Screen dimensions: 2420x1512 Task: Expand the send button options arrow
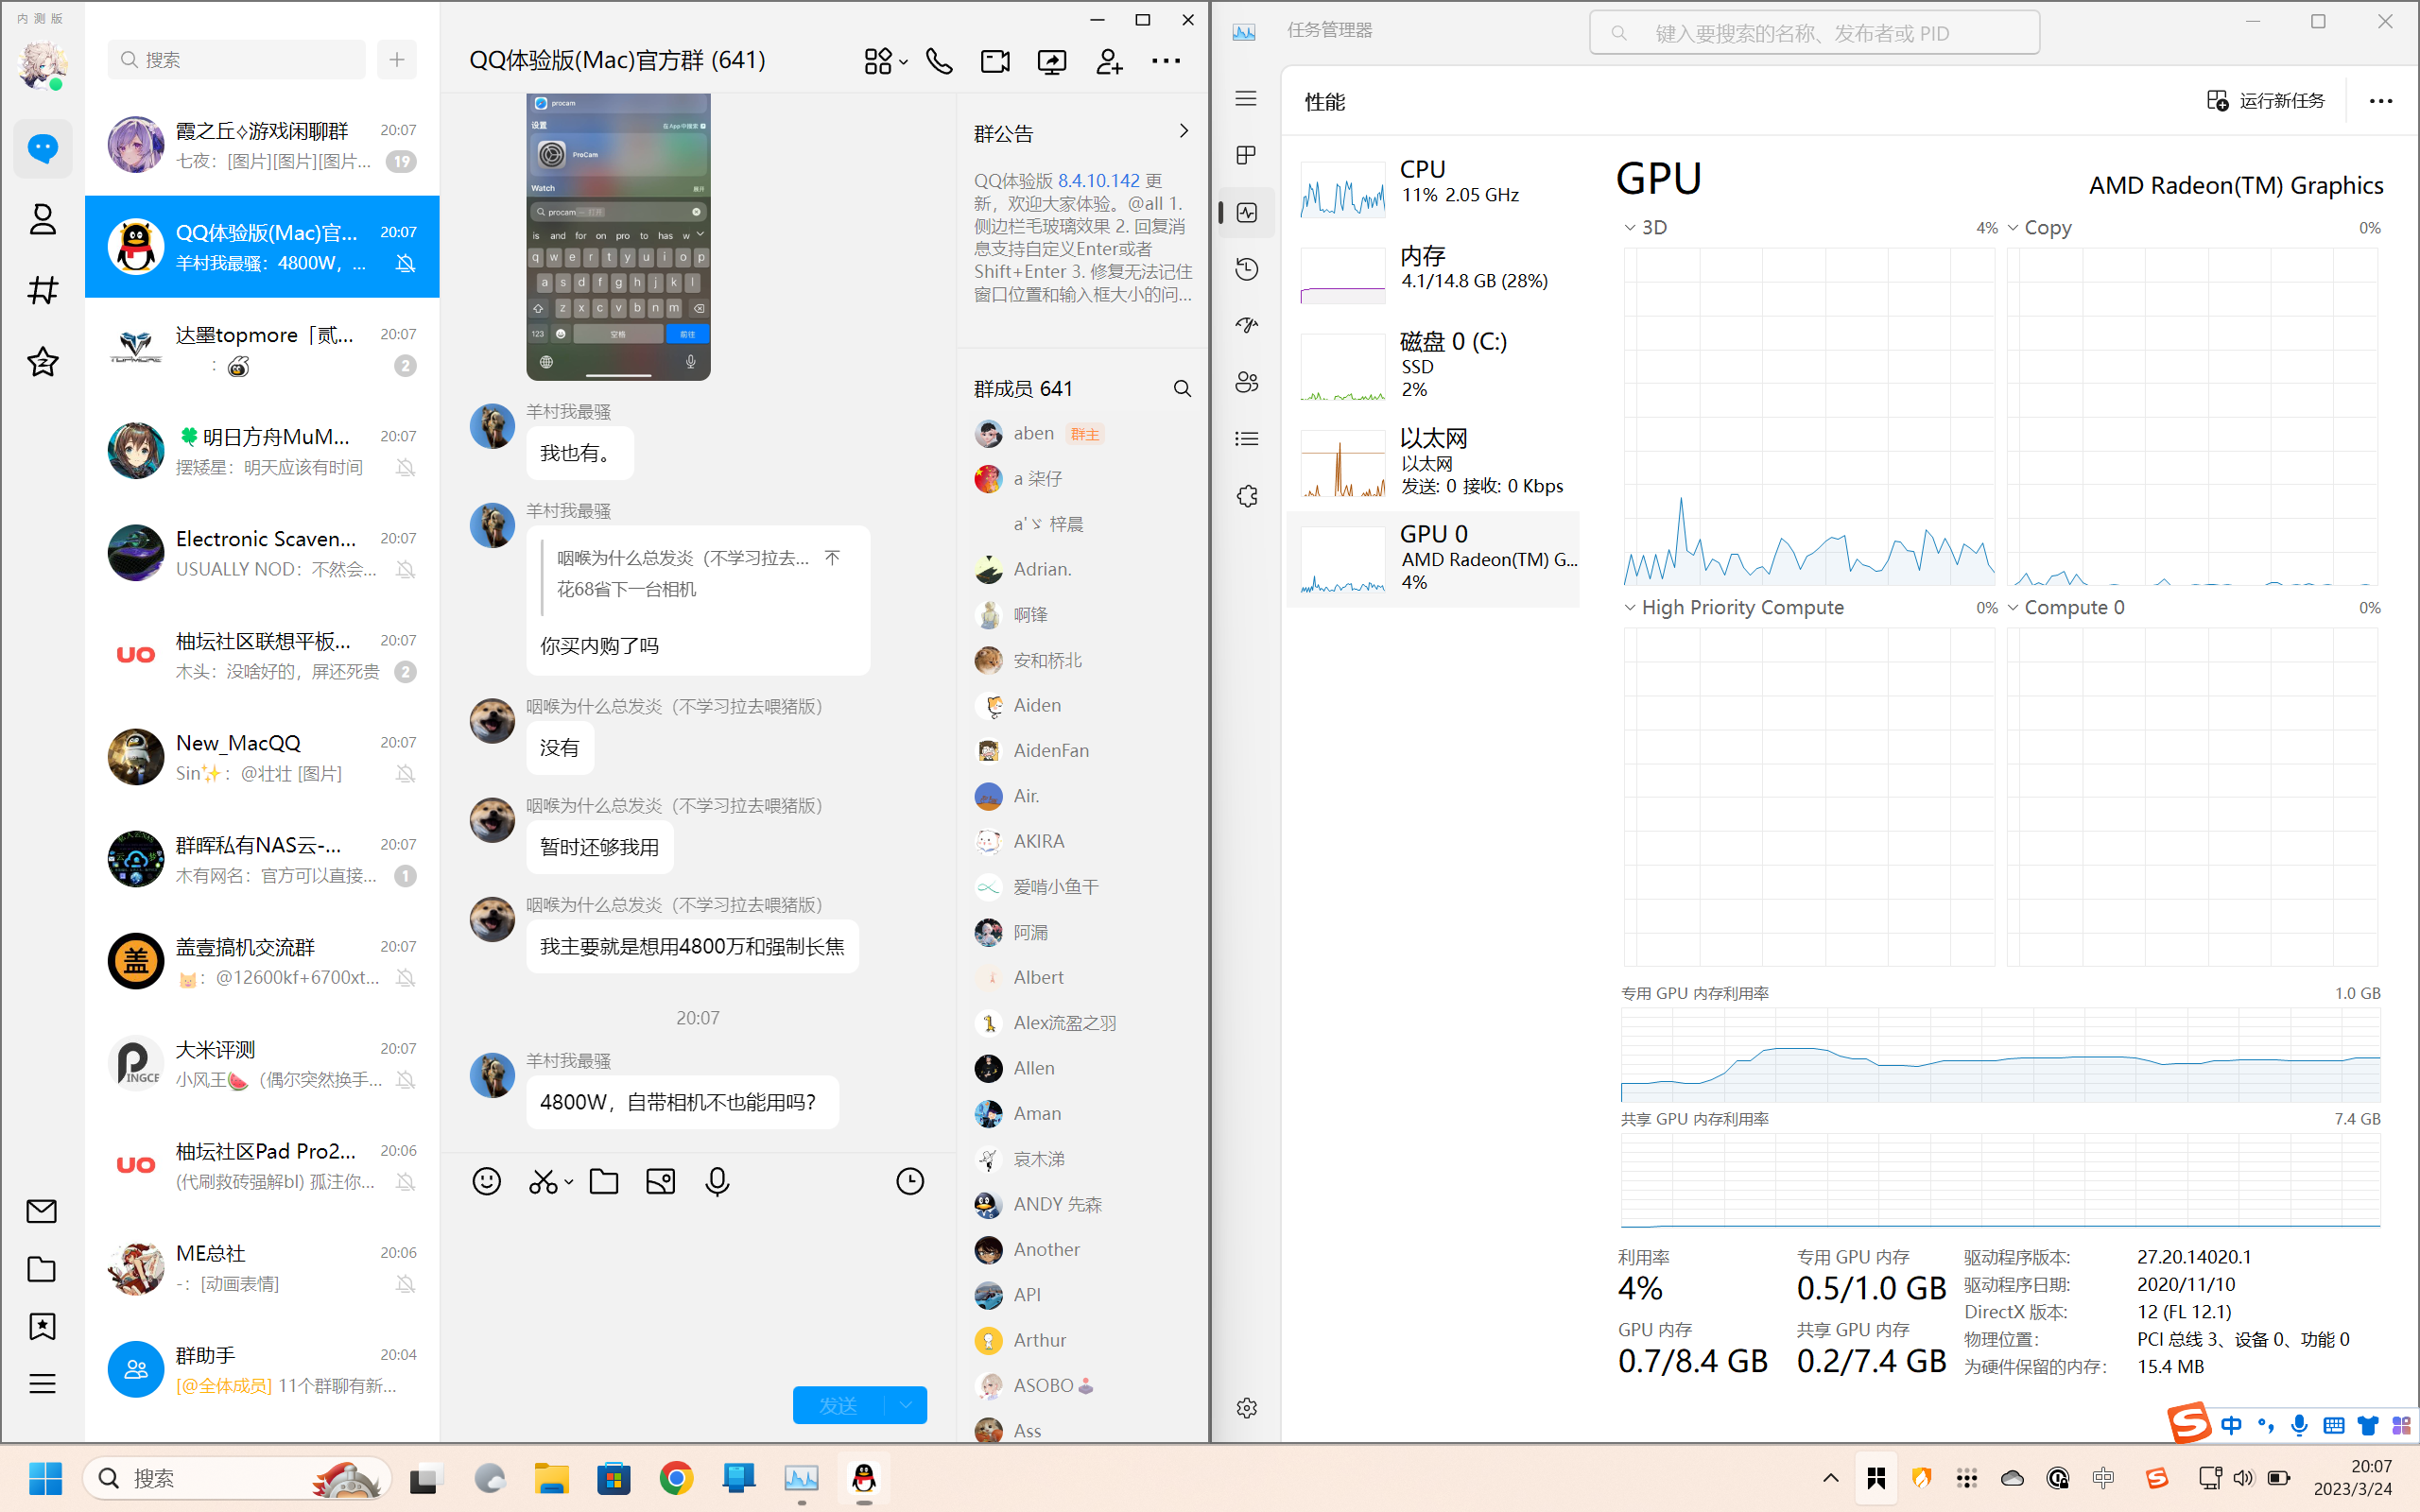point(905,1404)
